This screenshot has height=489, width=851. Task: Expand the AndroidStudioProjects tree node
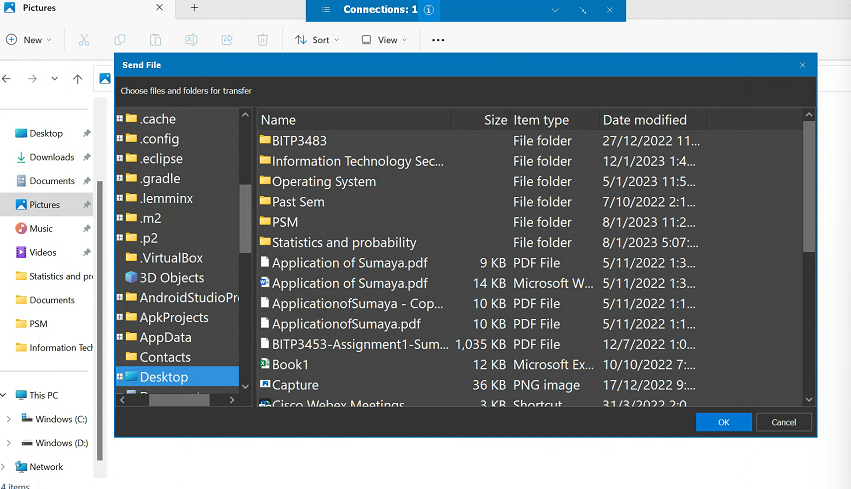coord(119,297)
